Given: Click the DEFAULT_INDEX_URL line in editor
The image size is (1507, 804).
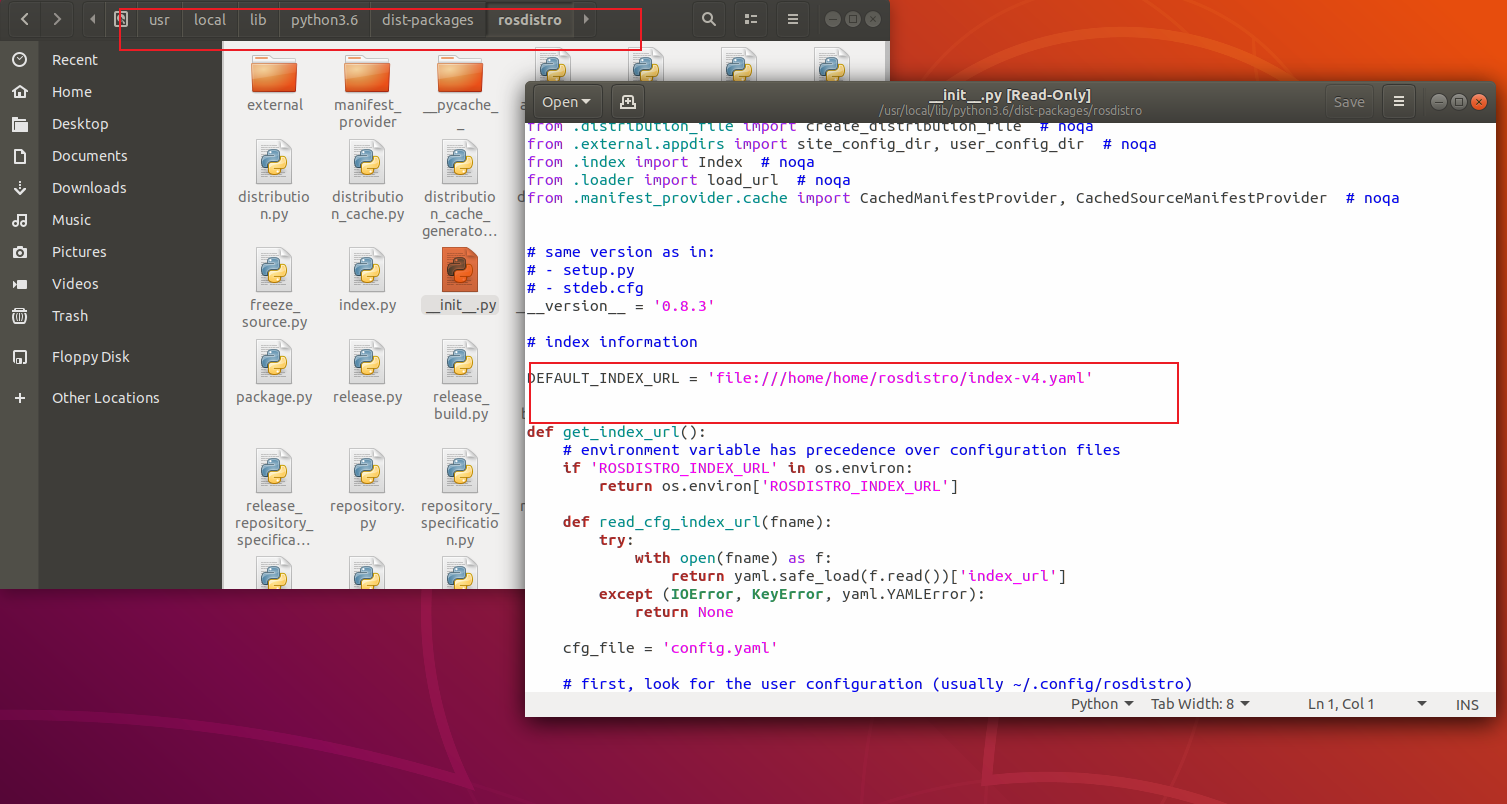Looking at the screenshot, I should [810, 378].
